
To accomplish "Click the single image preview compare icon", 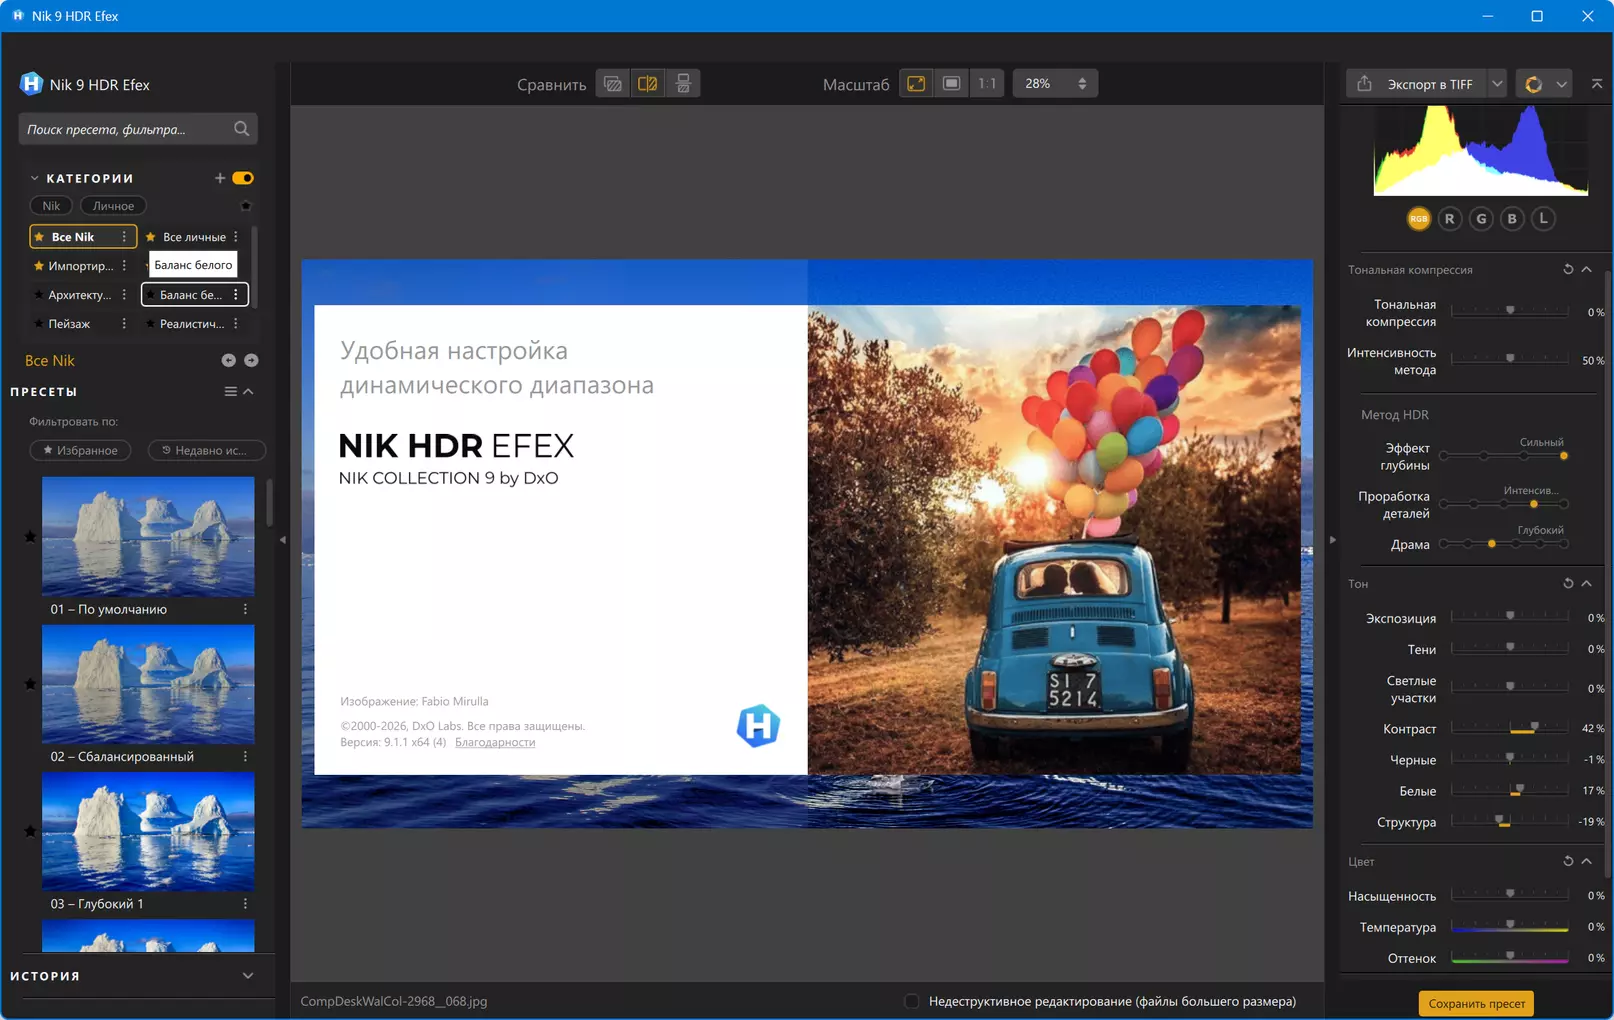I will click(613, 84).
